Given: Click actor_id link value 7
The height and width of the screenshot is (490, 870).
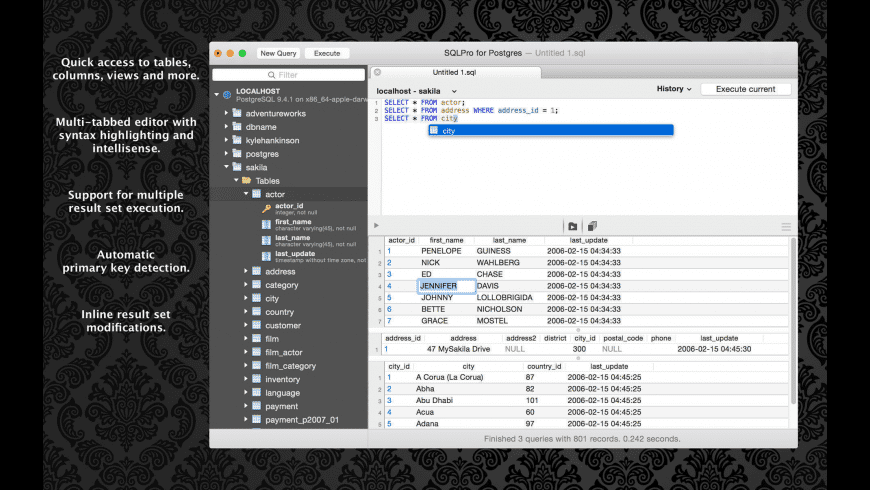Looking at the screenshot, I should point(389,321).
